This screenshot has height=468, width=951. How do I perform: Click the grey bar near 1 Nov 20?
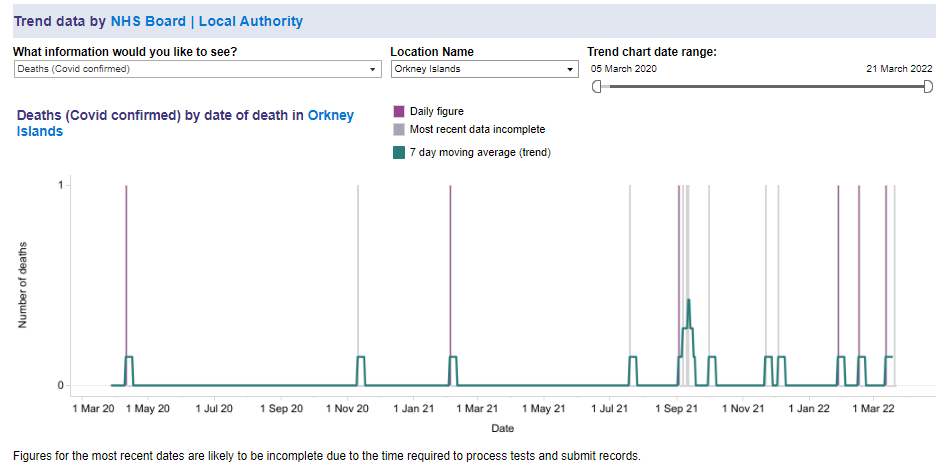pyautogui.click(x=359, y=270)
